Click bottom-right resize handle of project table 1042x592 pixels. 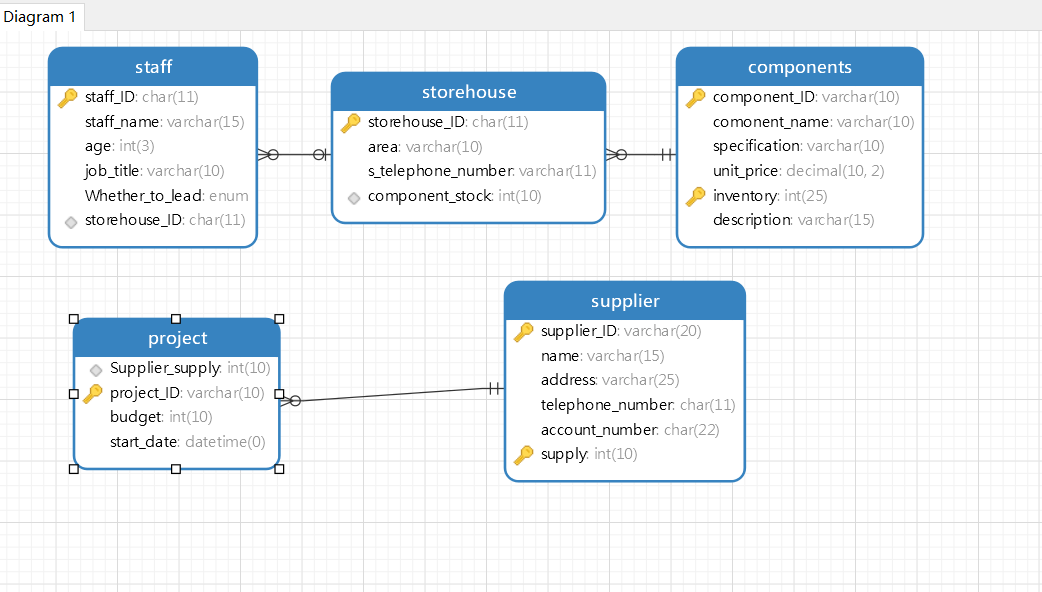(x=279, y=469)
